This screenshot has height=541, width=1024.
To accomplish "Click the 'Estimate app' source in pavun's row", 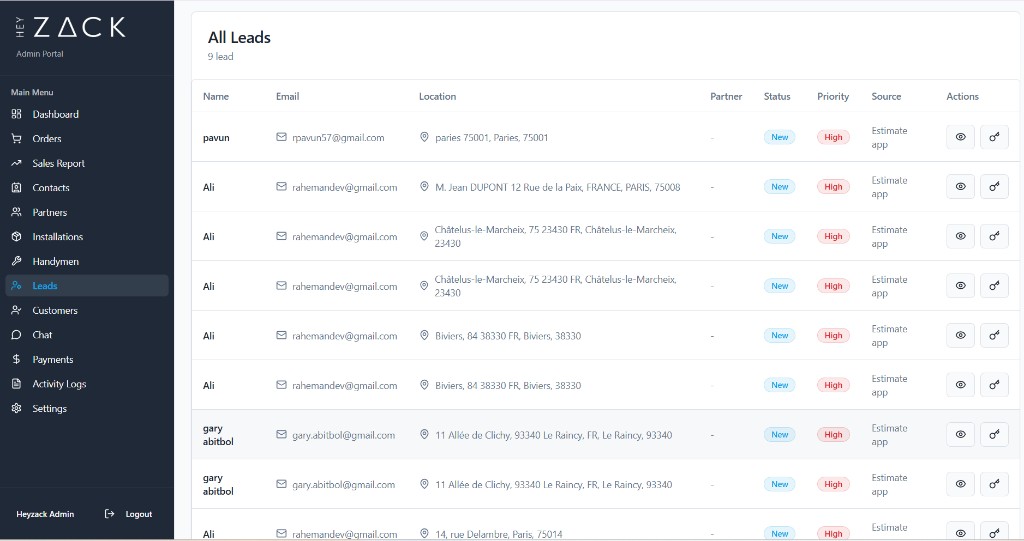I will [x=889, y=138].
